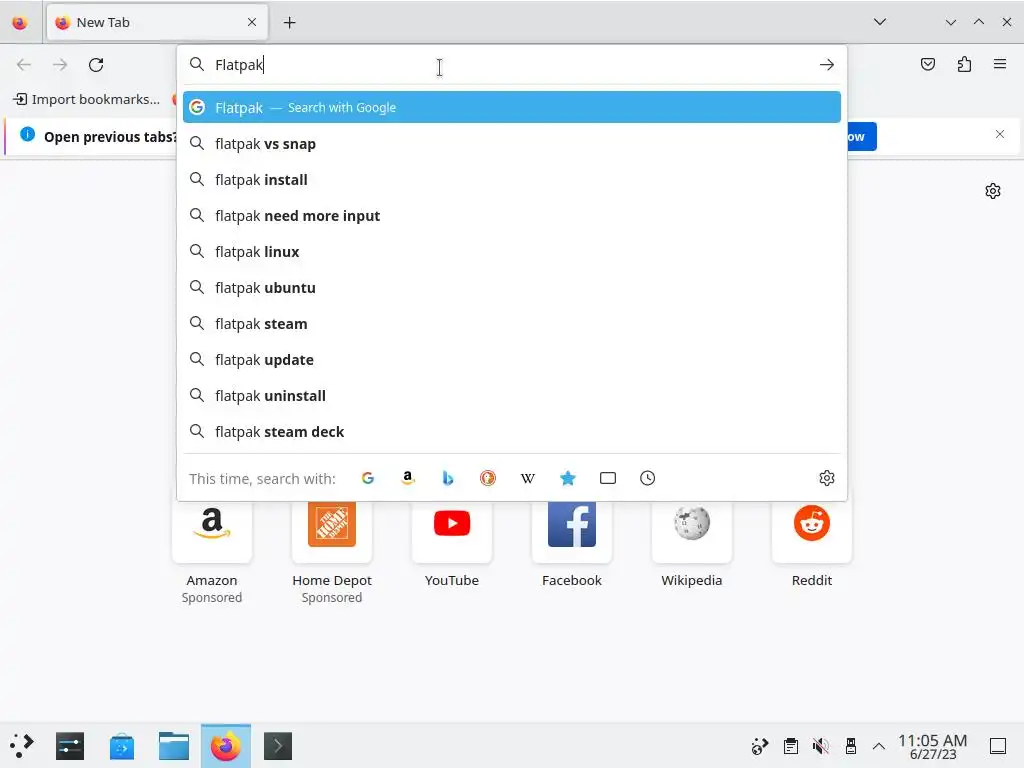Pick suggestion flatpak vs snap
Screen dimensions: 1024x768
click(512, 144)
